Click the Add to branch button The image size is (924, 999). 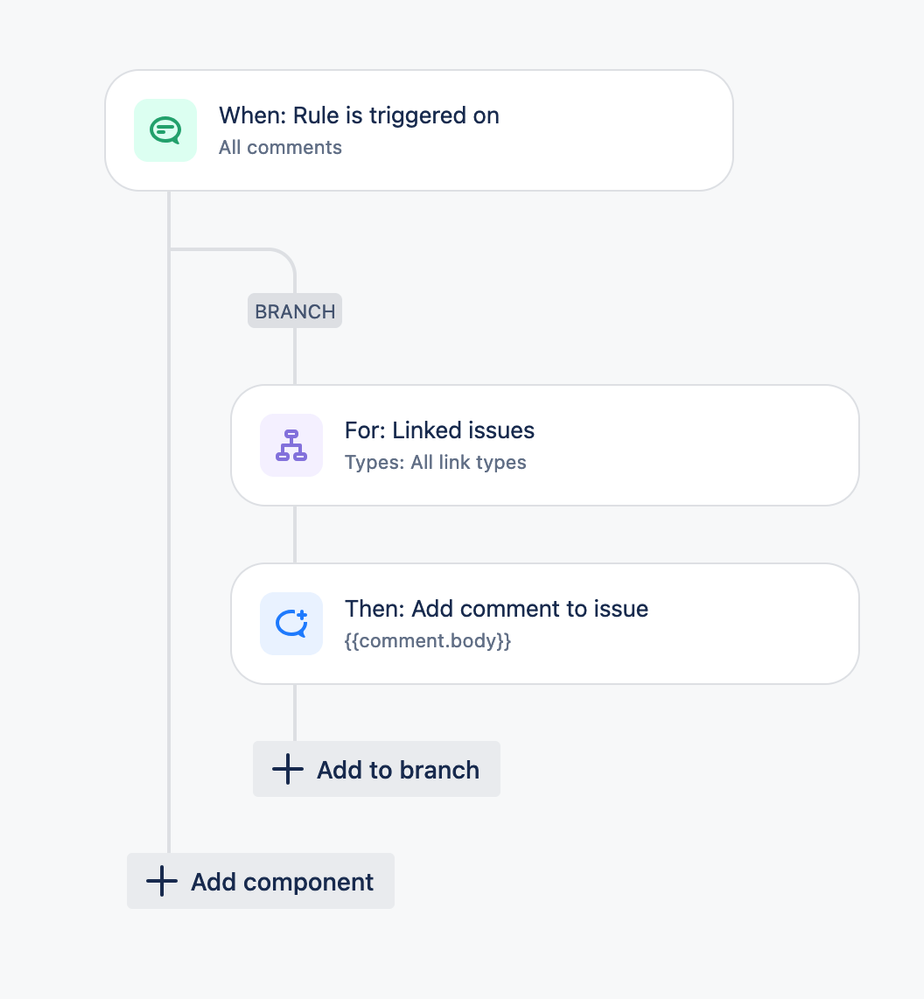coord(377,769)
